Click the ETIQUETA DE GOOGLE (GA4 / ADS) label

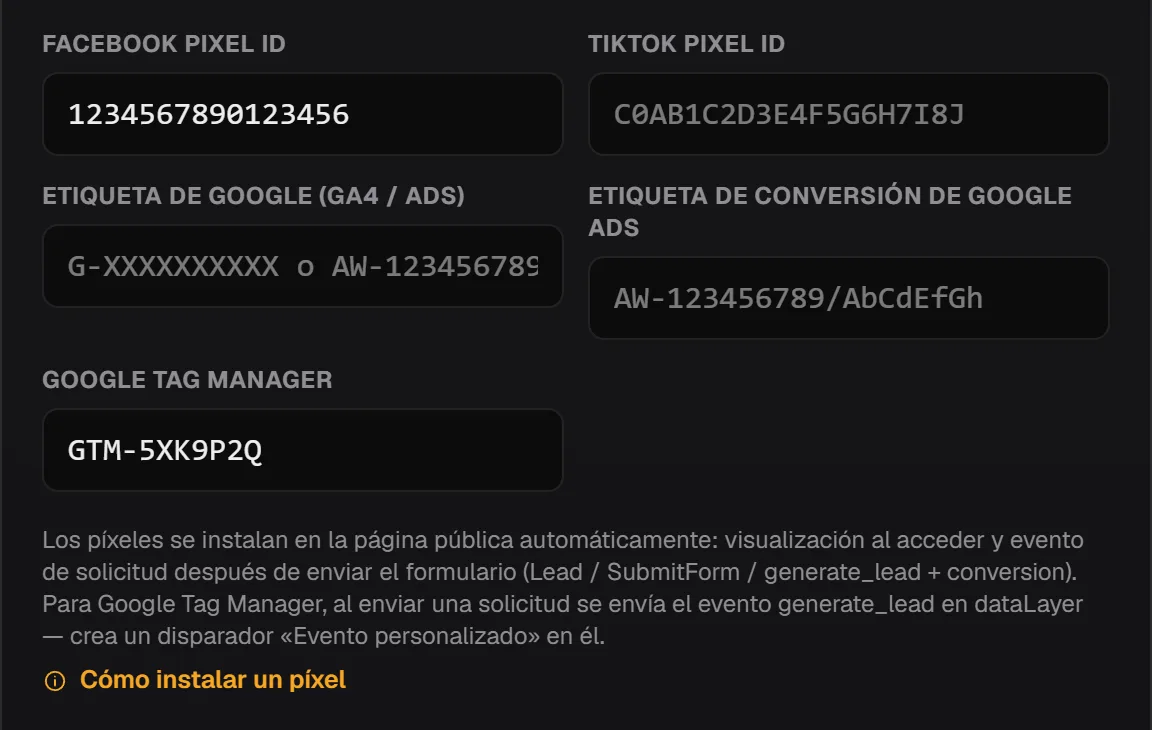(x=253, y=196)
